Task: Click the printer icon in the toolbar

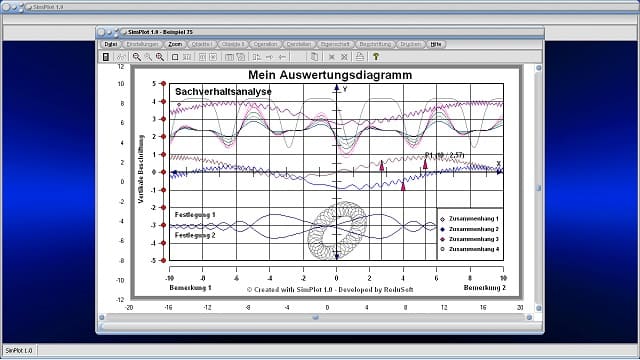Action: (360, 57)
